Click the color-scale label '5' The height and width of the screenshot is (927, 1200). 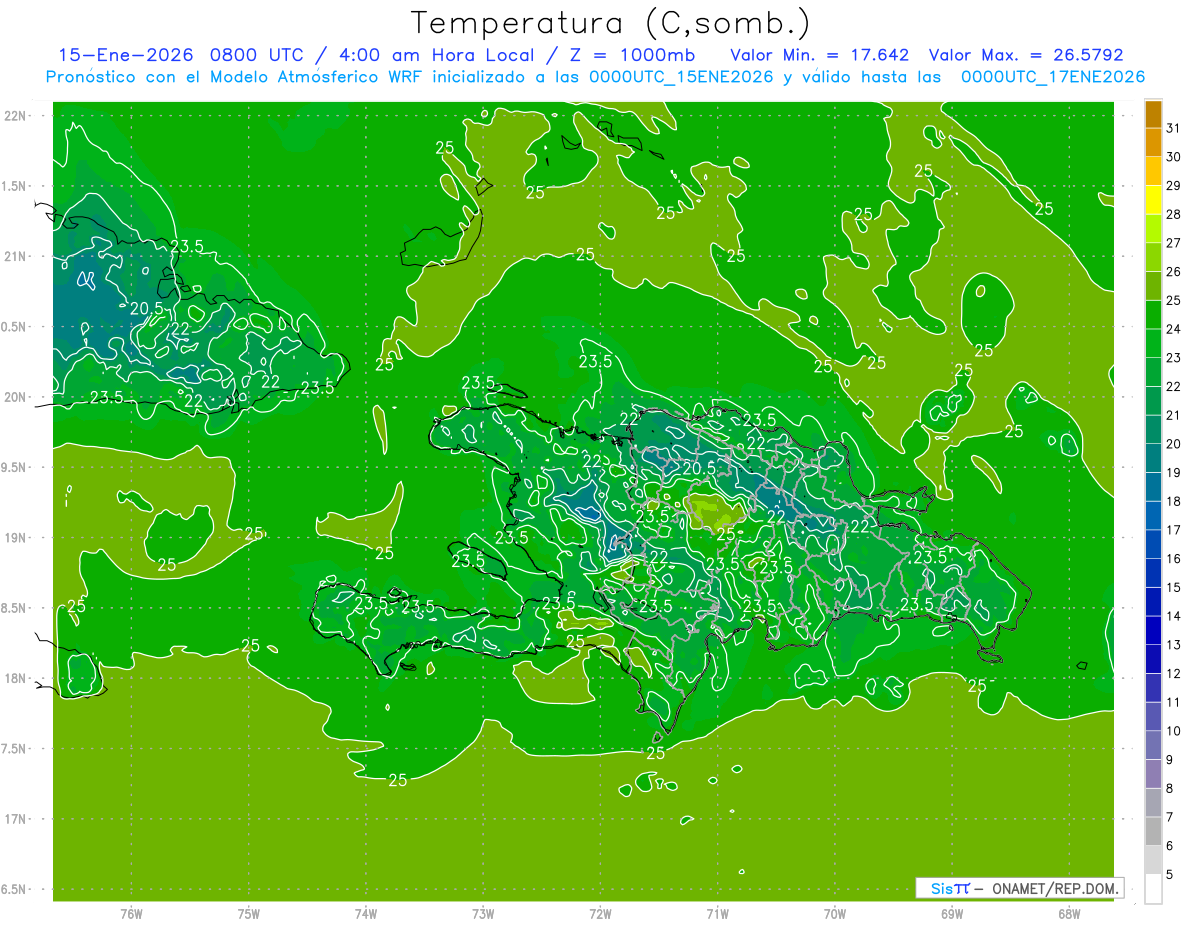(1170, 875)
